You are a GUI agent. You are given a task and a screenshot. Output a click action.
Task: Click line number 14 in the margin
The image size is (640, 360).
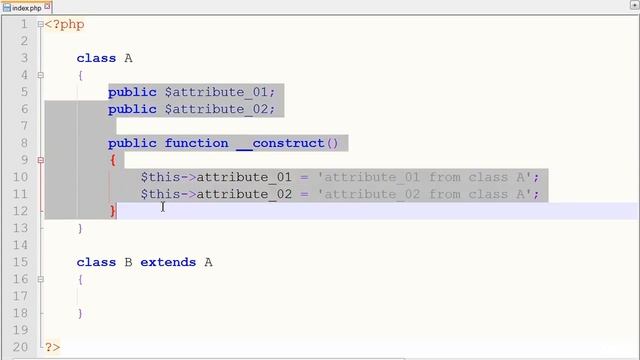point(20,245)
